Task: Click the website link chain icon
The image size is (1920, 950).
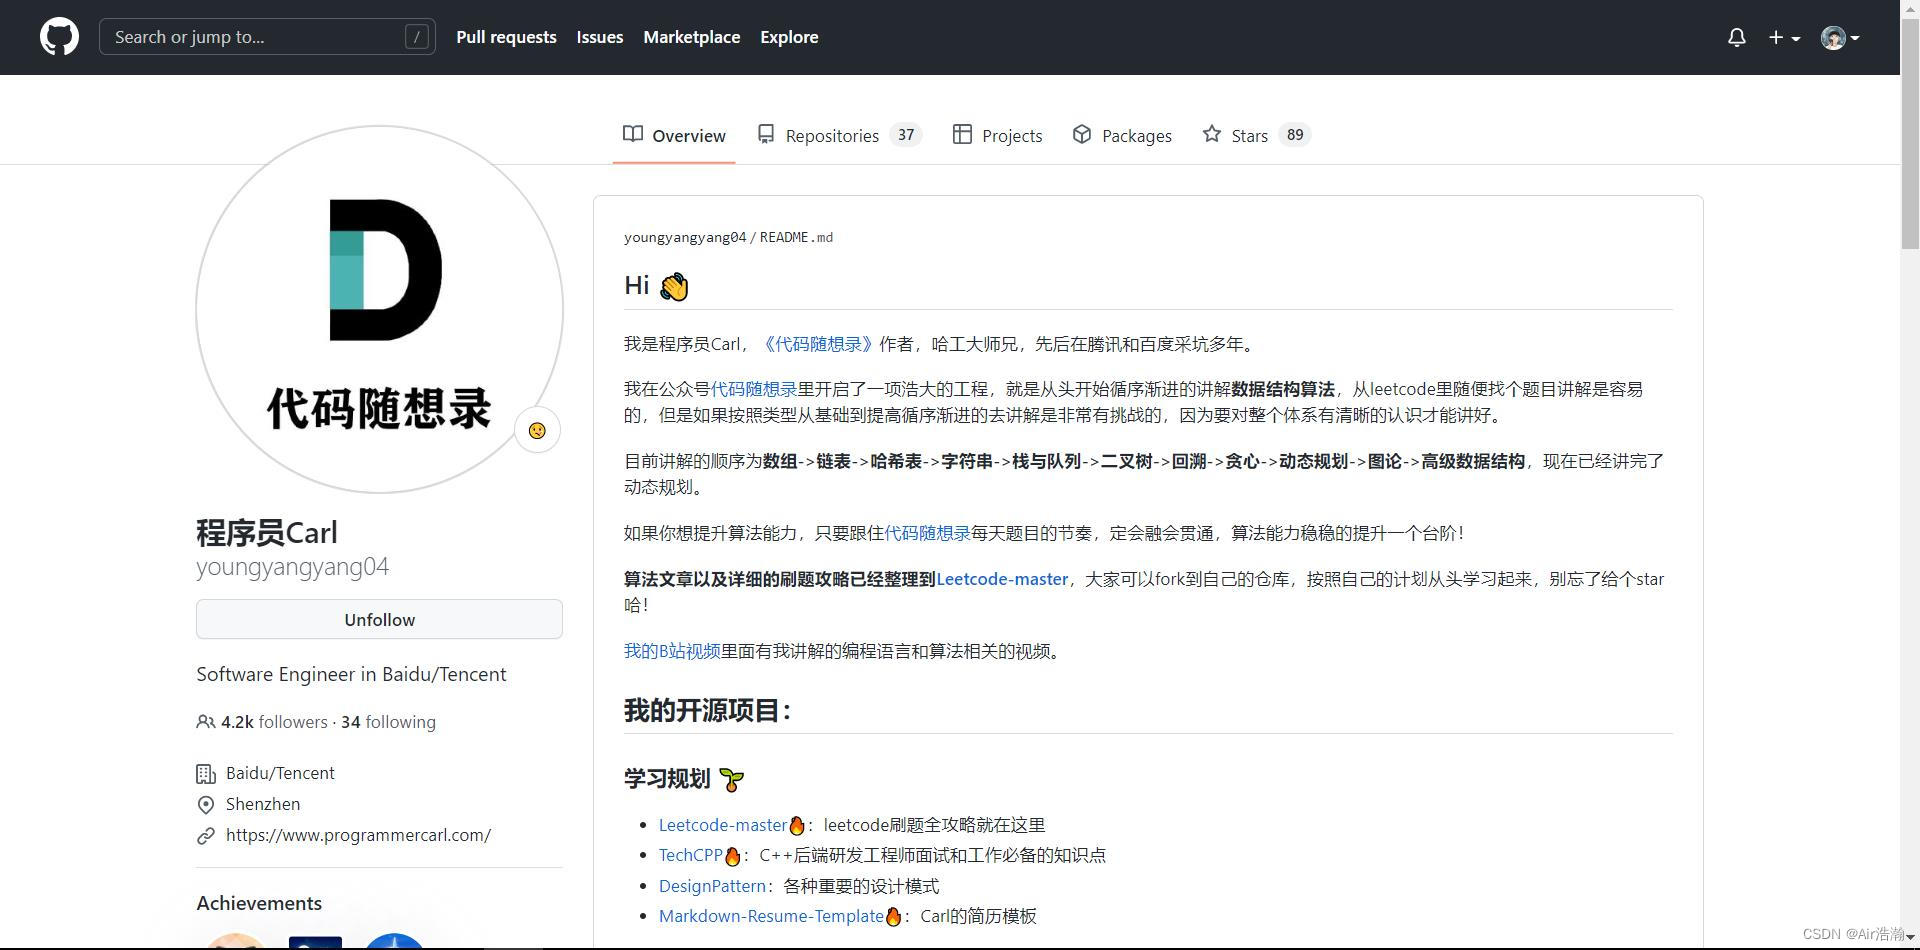Action: 205,836
